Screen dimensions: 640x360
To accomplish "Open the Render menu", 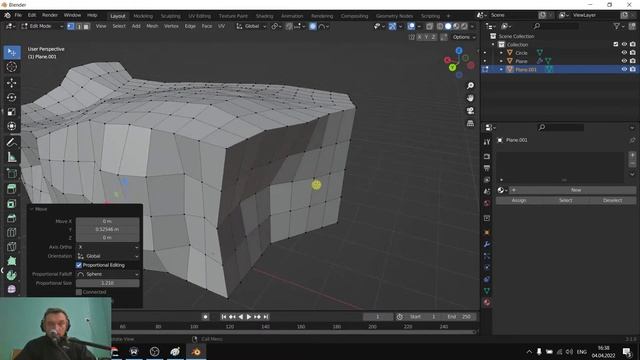I will 50,15.
